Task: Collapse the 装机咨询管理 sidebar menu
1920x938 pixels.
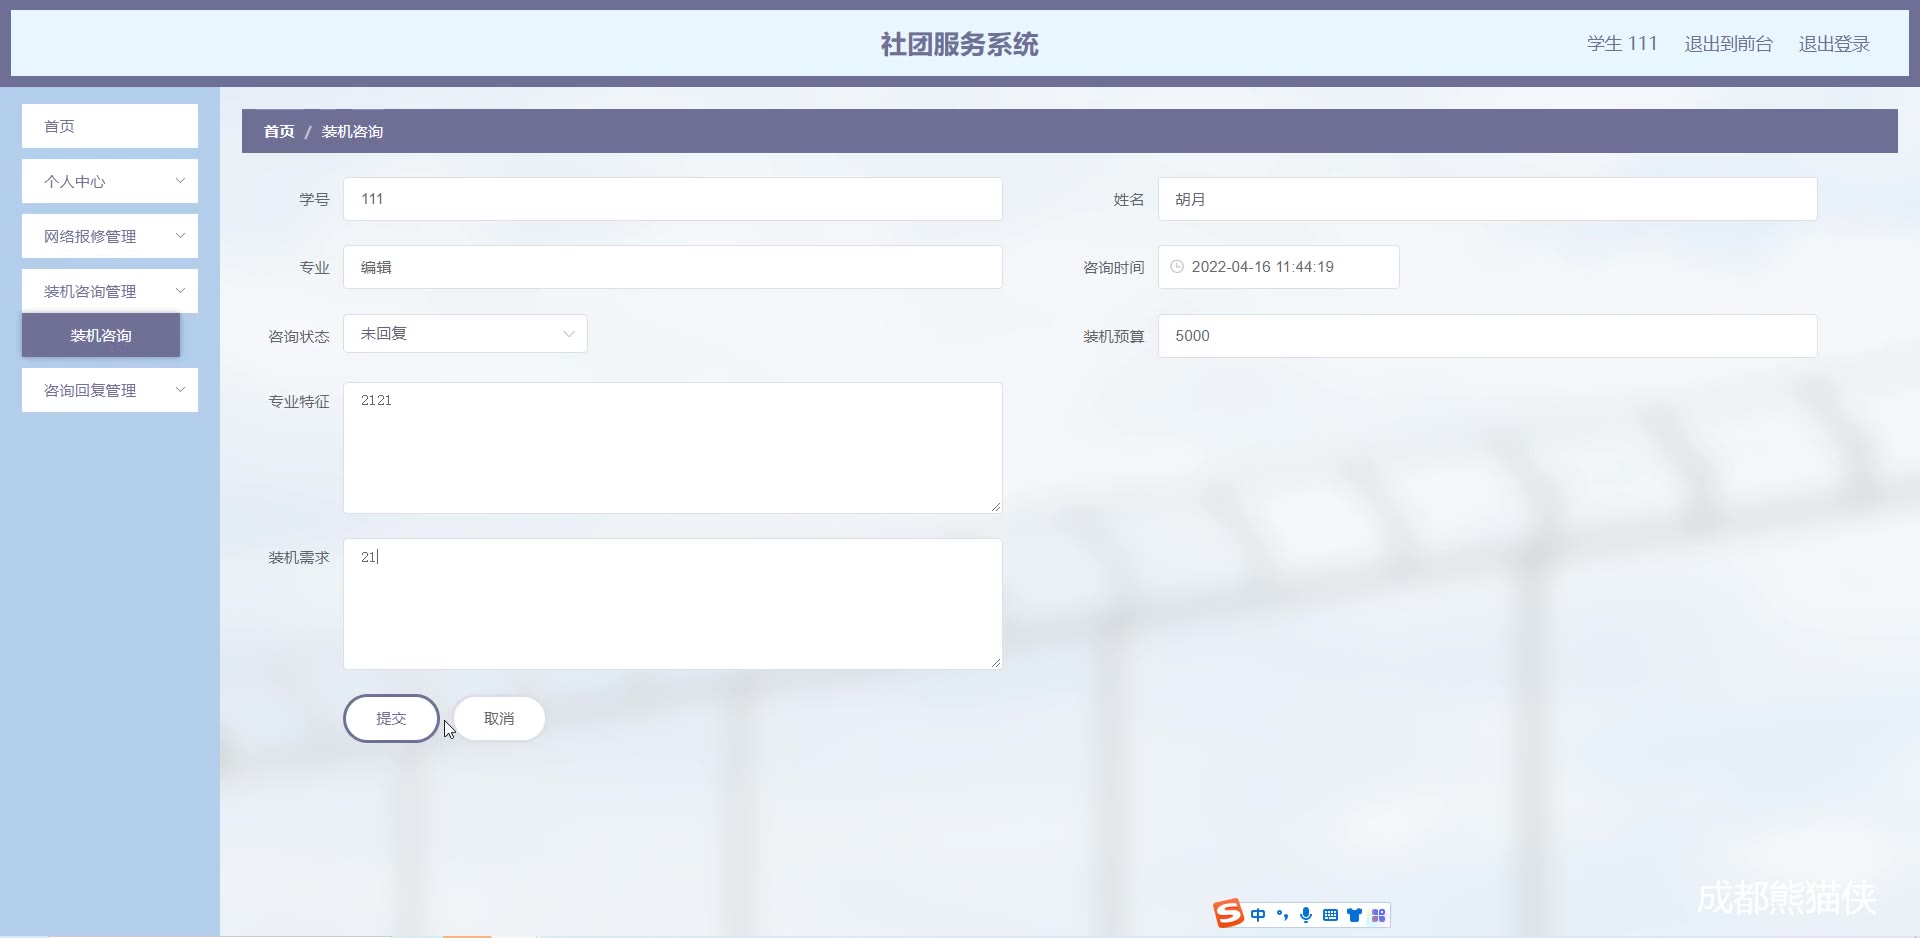Action: pyautogui.click(x=110, y=291)
